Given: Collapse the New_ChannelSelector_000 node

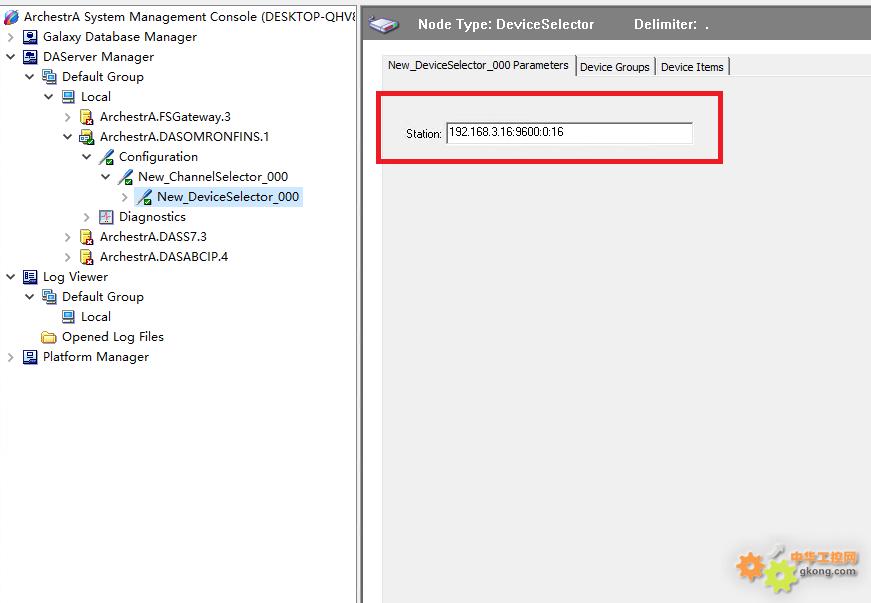Looking at the screenshot, I should 106,177.
